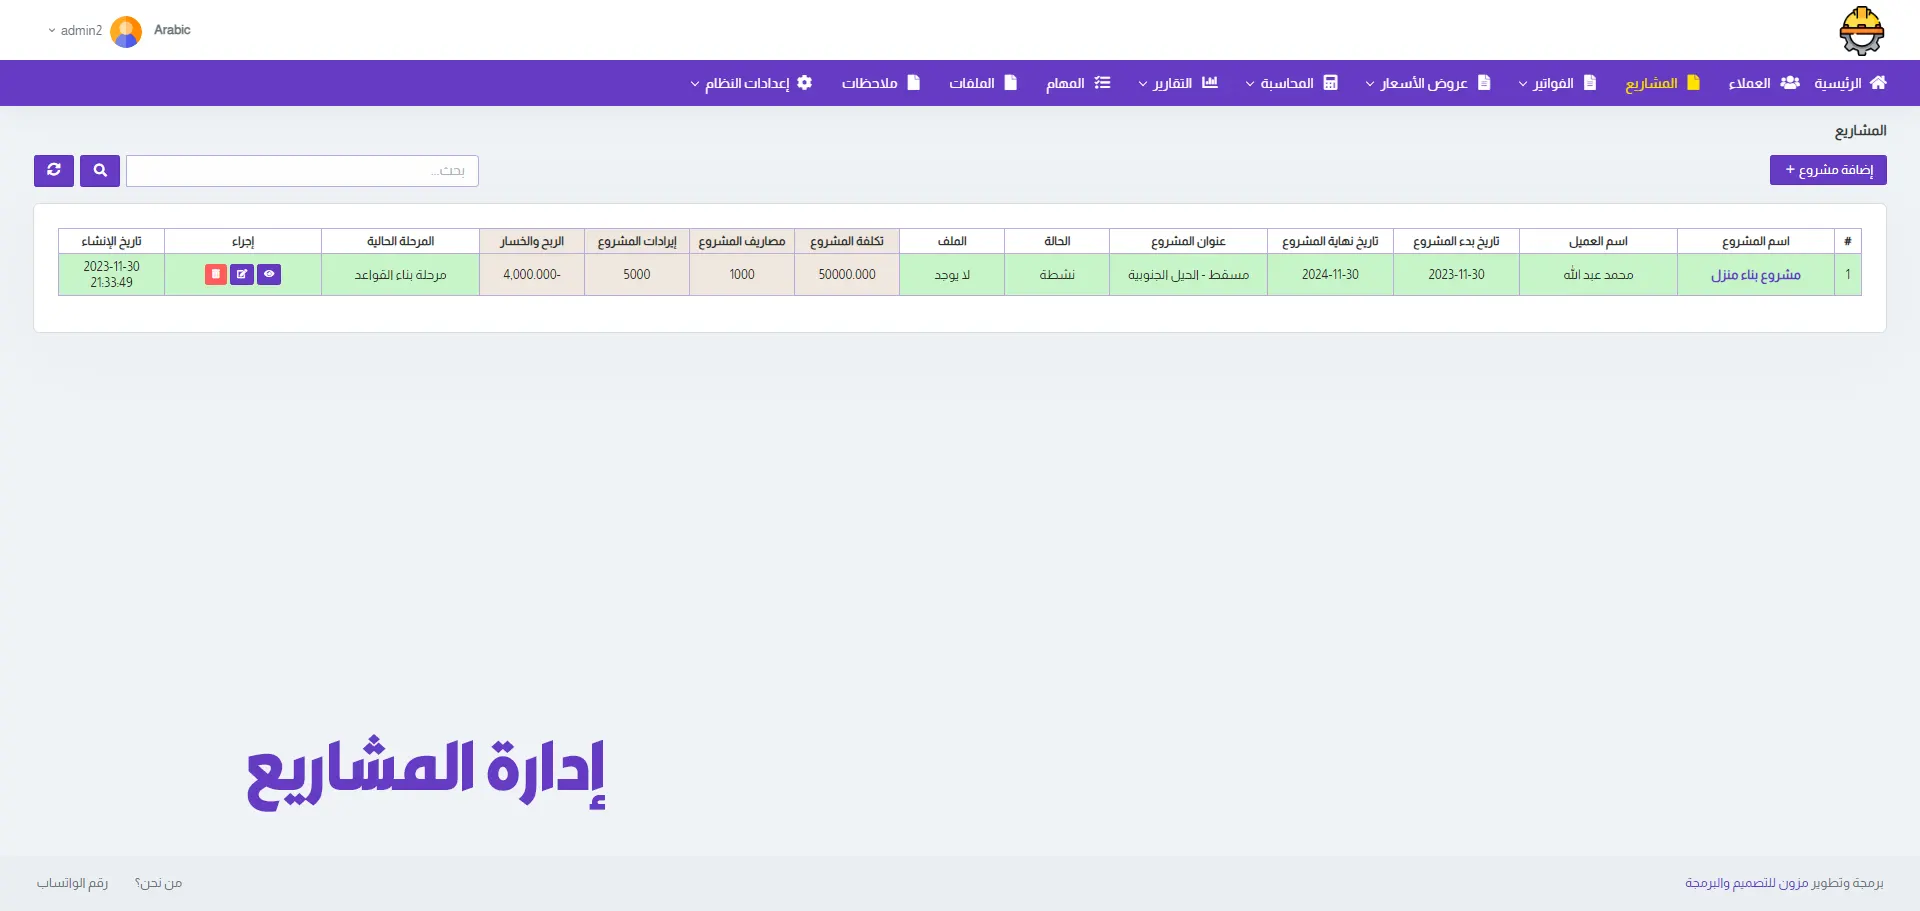The height and width of the screenshot is (911, 1920).
Task: Open العملاء clients menu item
Action: click(1763, 83)
